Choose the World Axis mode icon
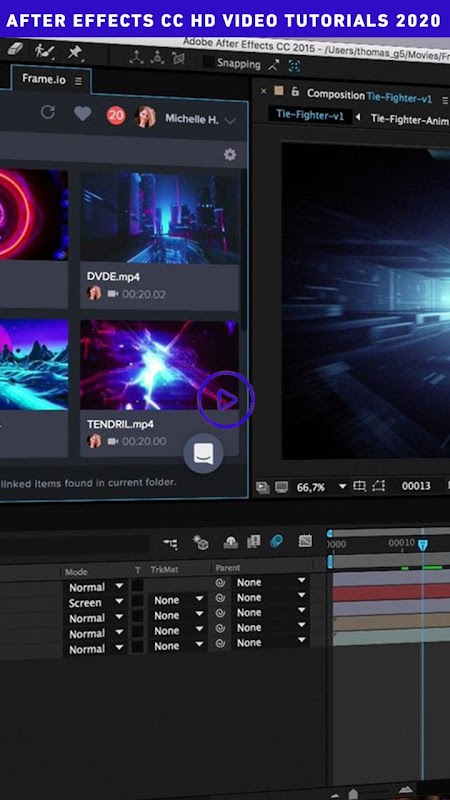Viewport: 450px width, 800px height. [158, 59]
